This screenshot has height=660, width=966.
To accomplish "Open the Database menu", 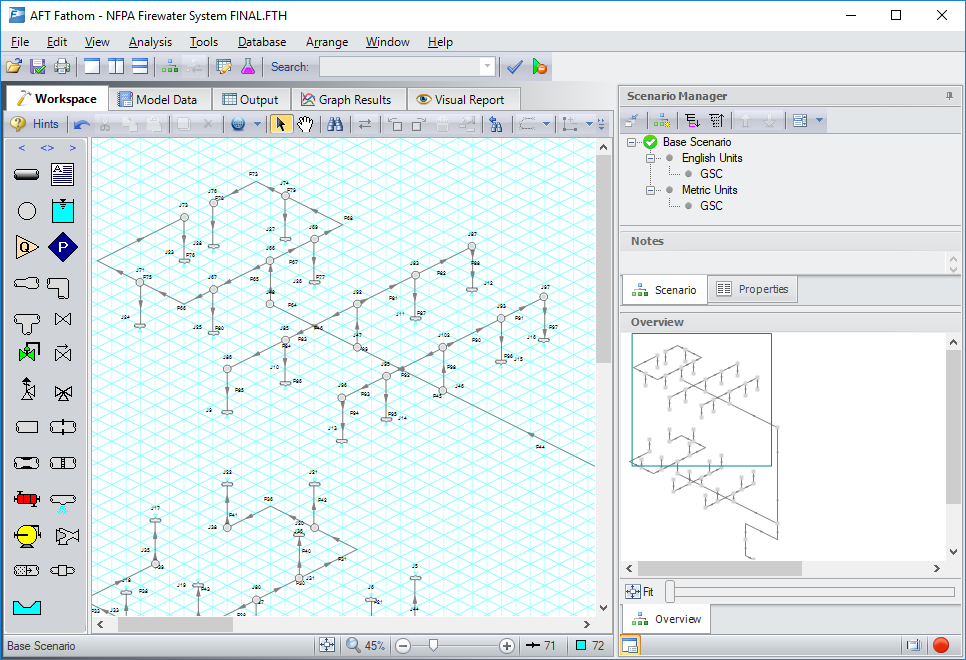I will [262, 42].
